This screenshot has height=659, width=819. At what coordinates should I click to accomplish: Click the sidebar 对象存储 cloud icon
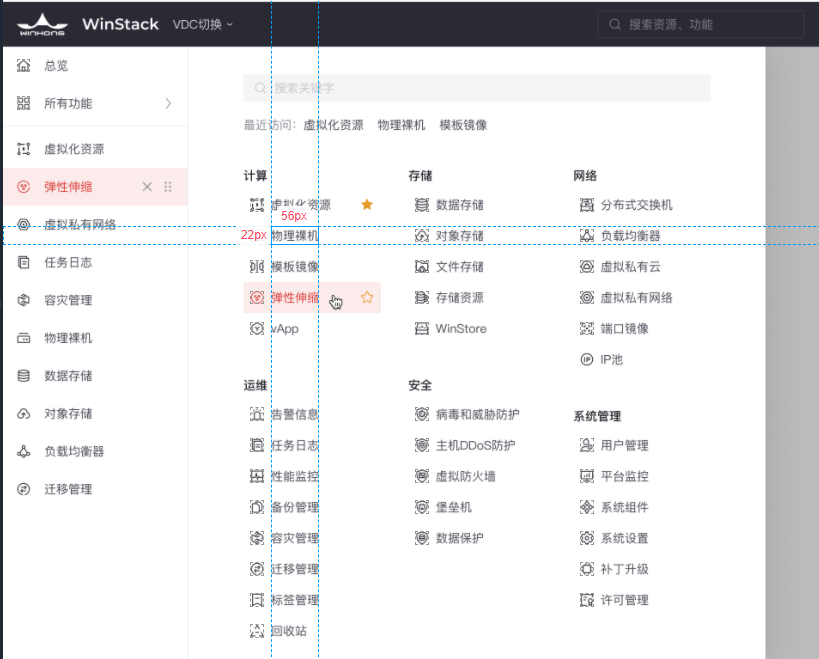tap(24, 414)
